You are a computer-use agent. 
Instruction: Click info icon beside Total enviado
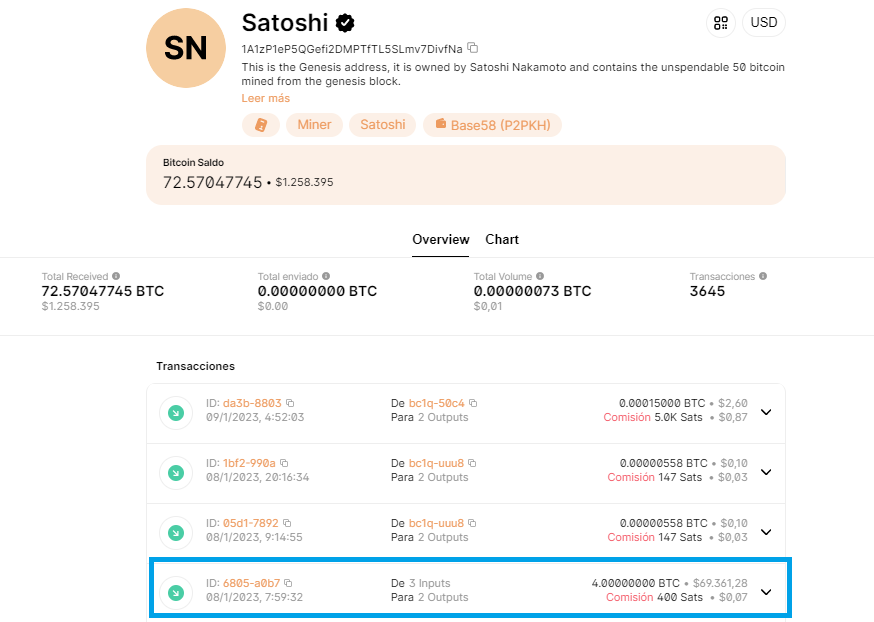tap(326, 276)
